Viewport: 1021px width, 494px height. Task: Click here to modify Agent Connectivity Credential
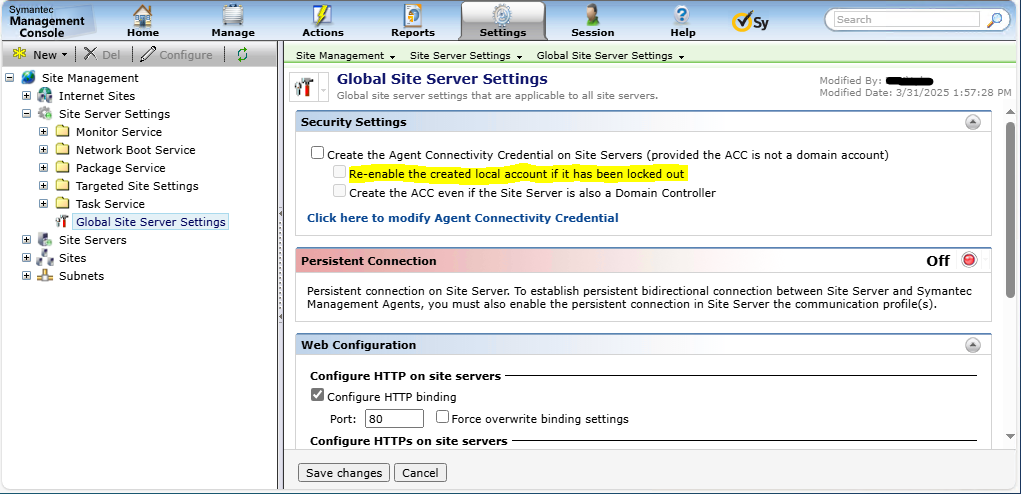point(463,218)
